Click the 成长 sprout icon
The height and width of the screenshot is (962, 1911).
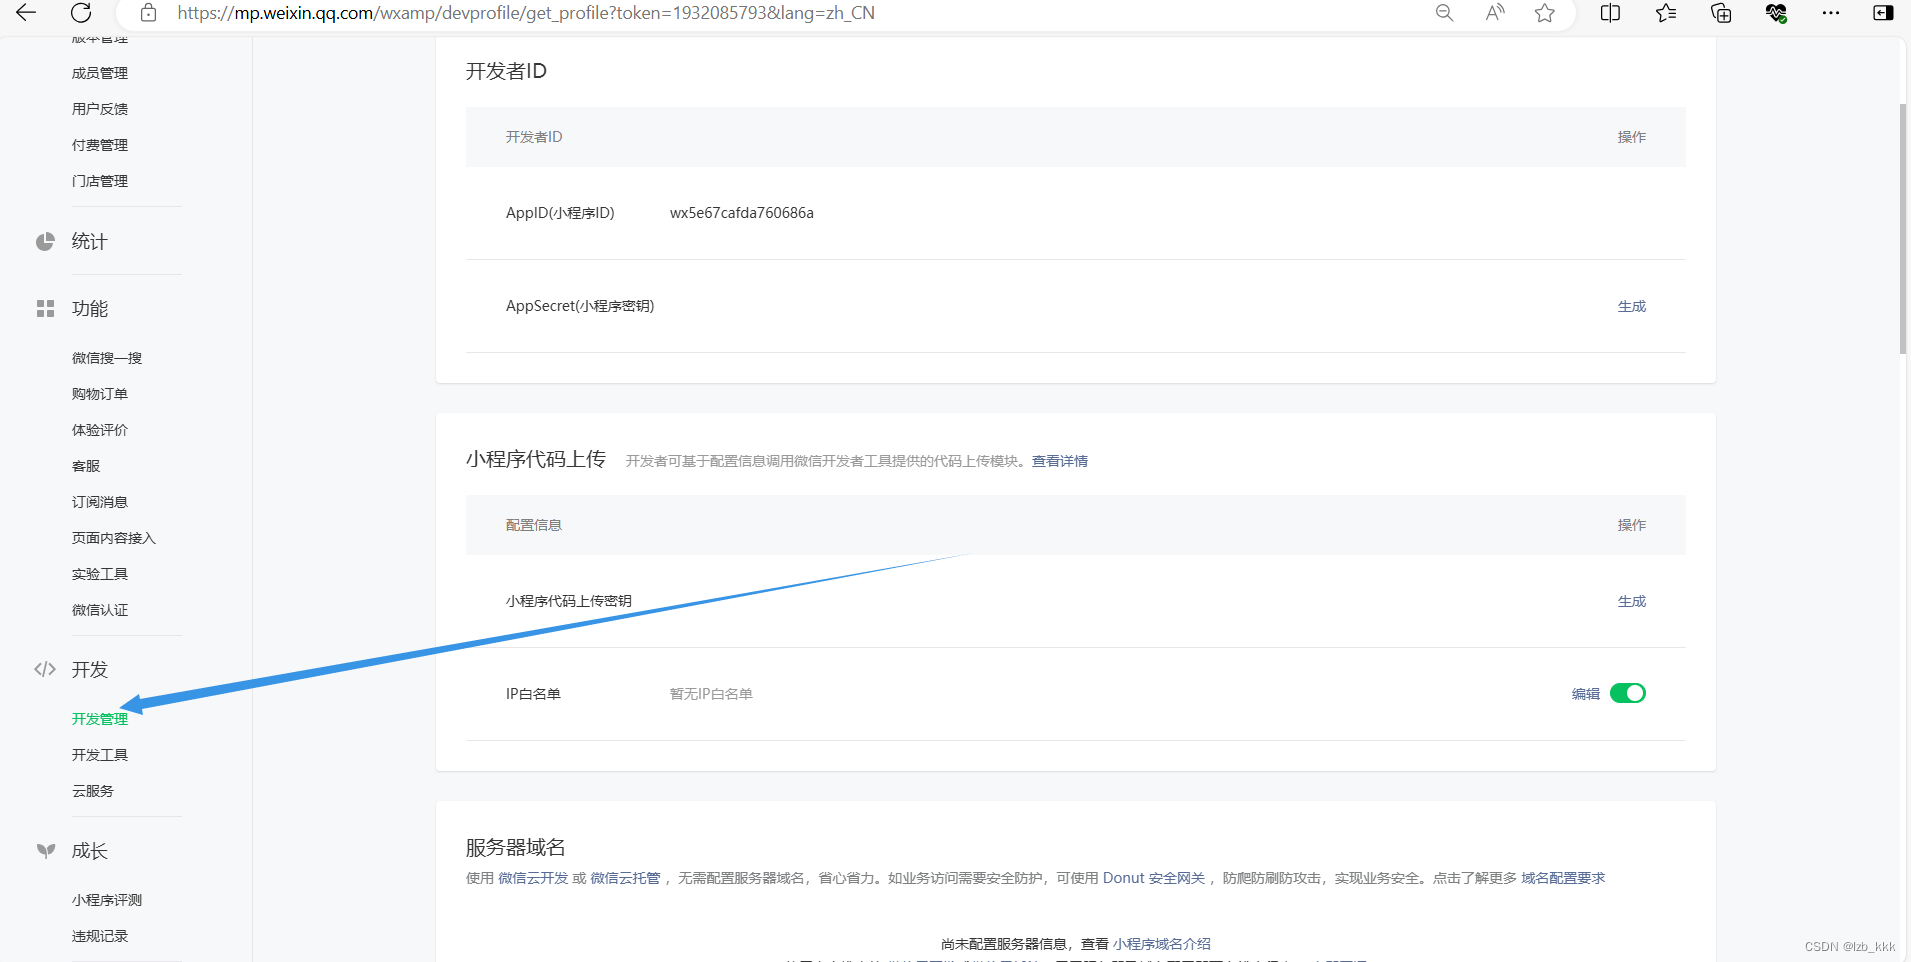46,851
